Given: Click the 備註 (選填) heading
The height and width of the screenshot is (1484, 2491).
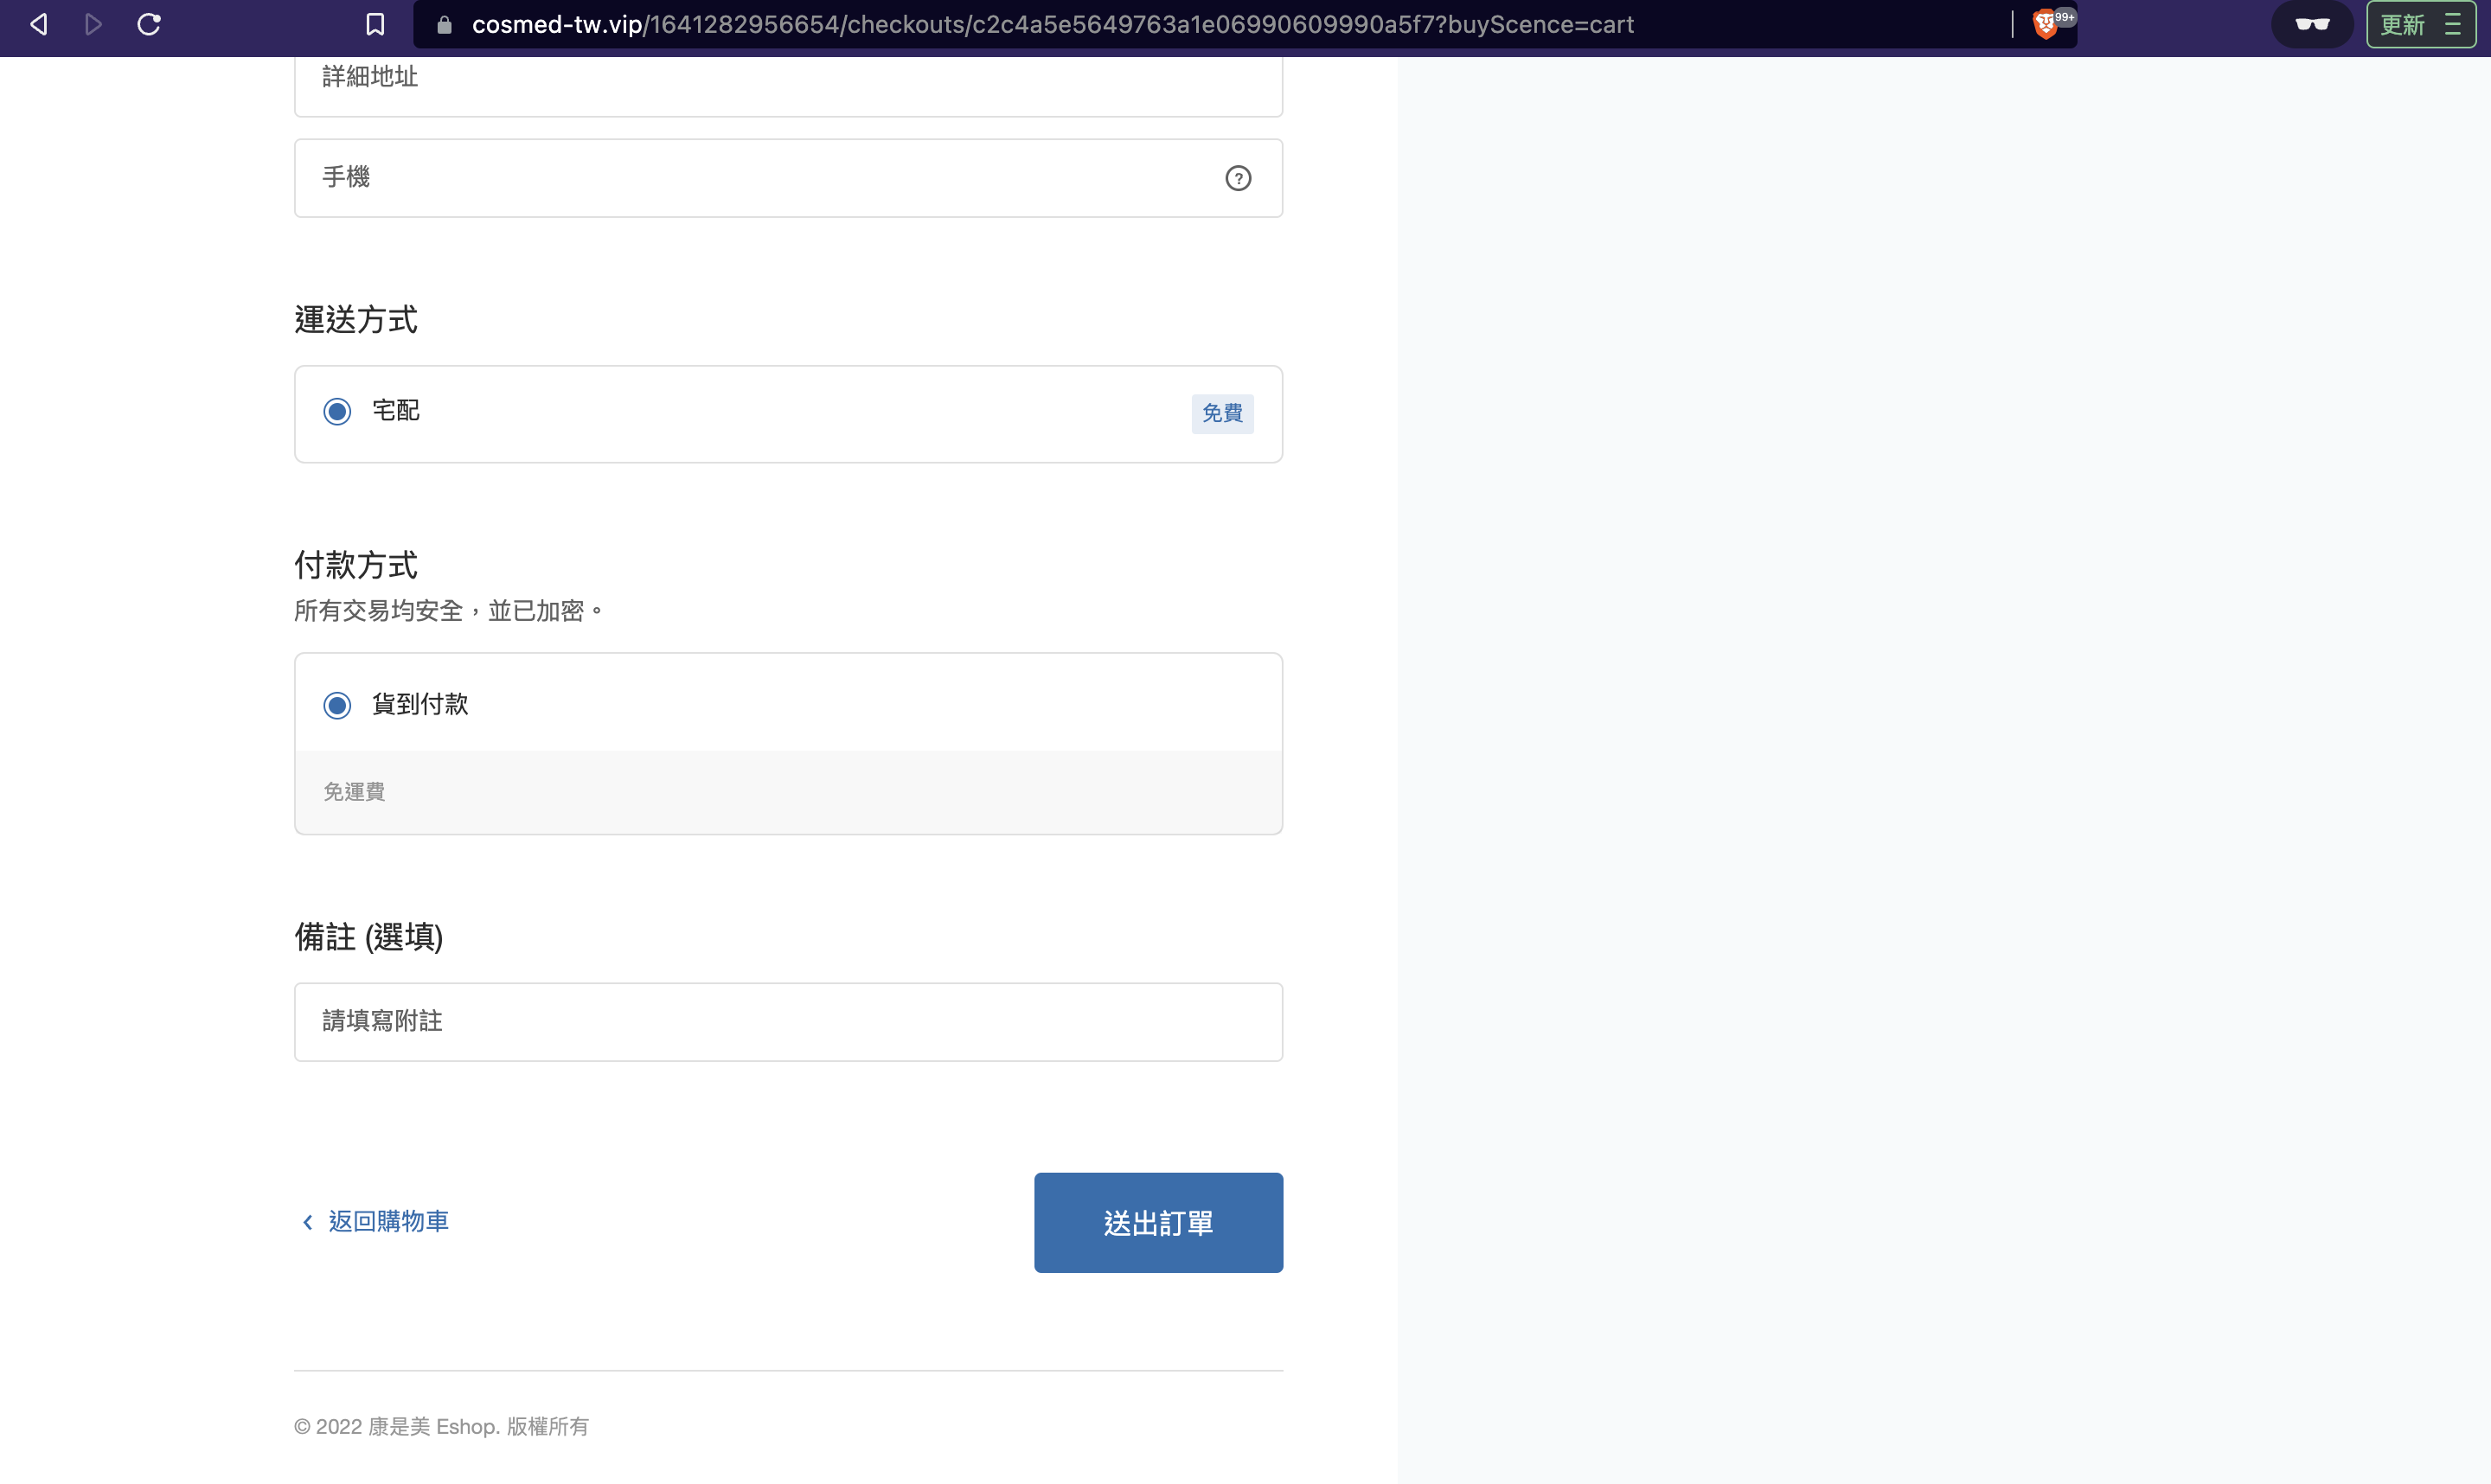Looking at the screenshot, I should [368, 937].
